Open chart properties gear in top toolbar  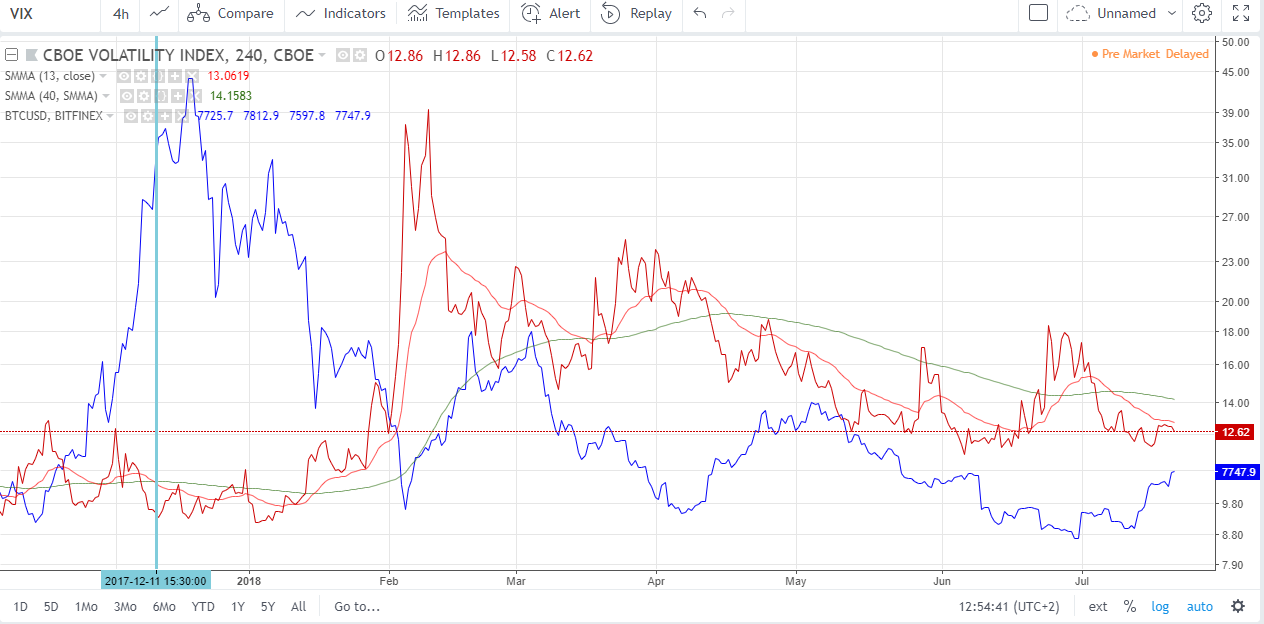tap(1202, 13)
